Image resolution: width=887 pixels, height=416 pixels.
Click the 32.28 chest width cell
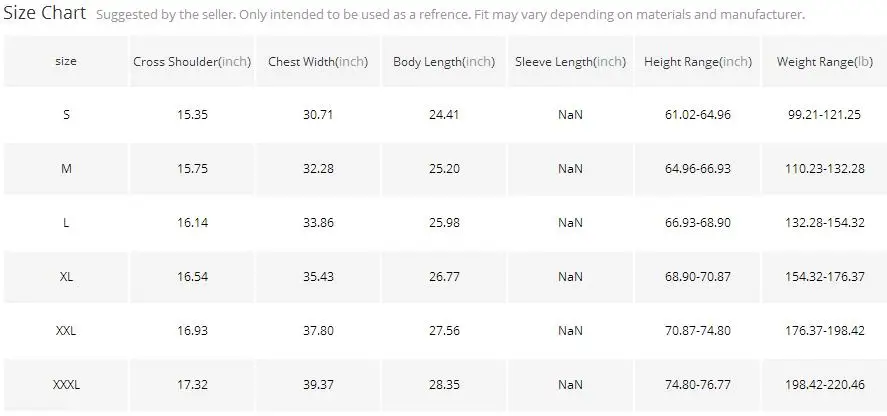(318, 169)
